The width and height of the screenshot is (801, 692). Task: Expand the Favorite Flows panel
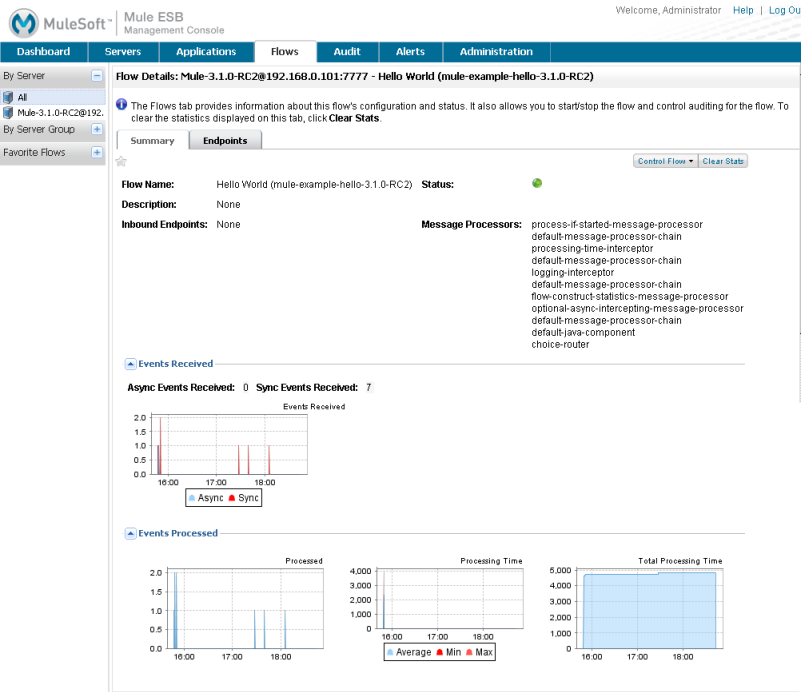[97, 152]
